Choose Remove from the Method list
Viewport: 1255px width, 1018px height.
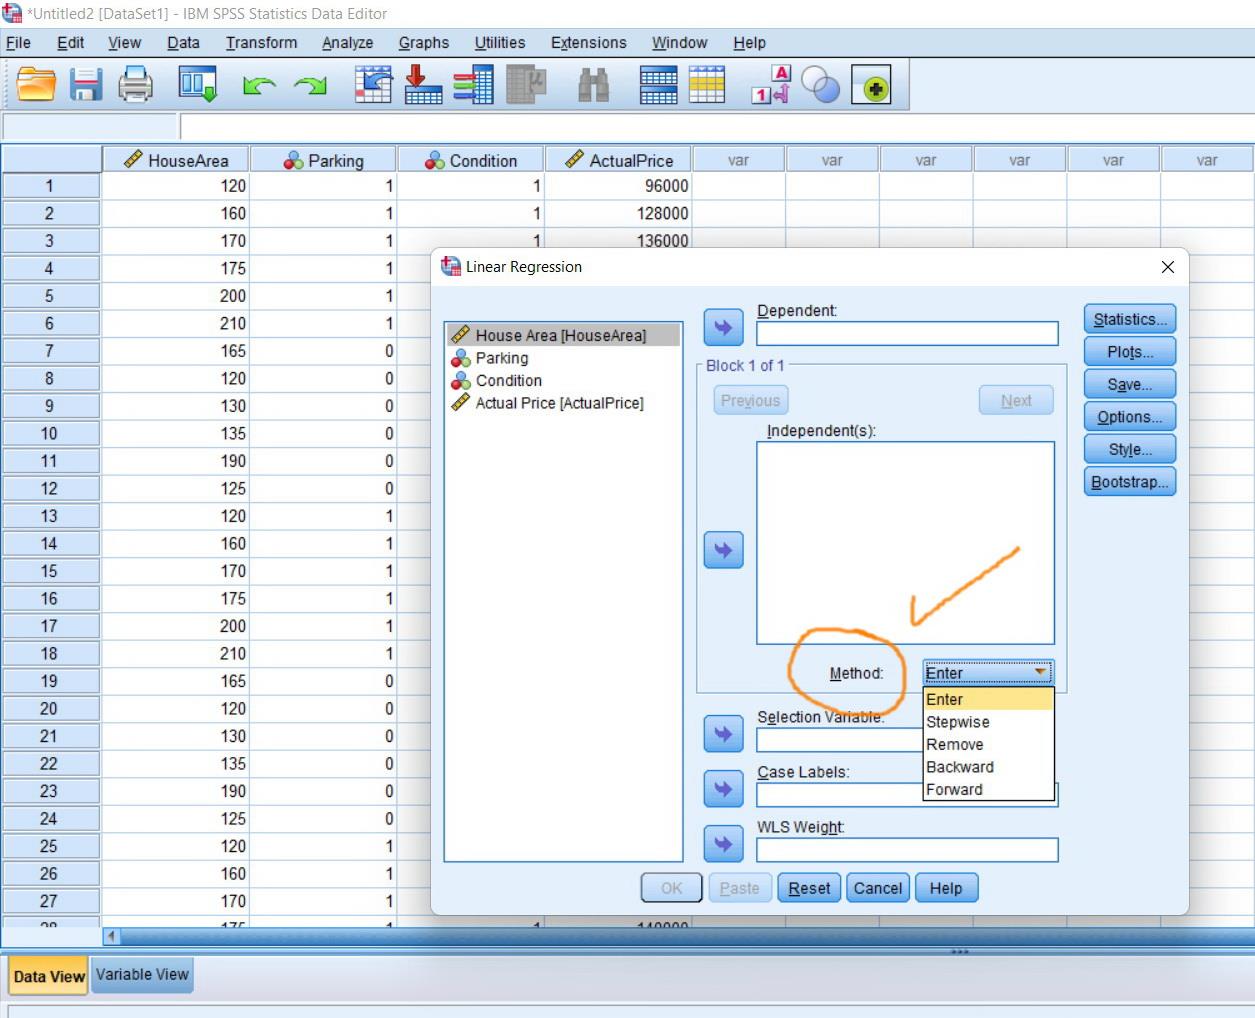tap(955, 744)
